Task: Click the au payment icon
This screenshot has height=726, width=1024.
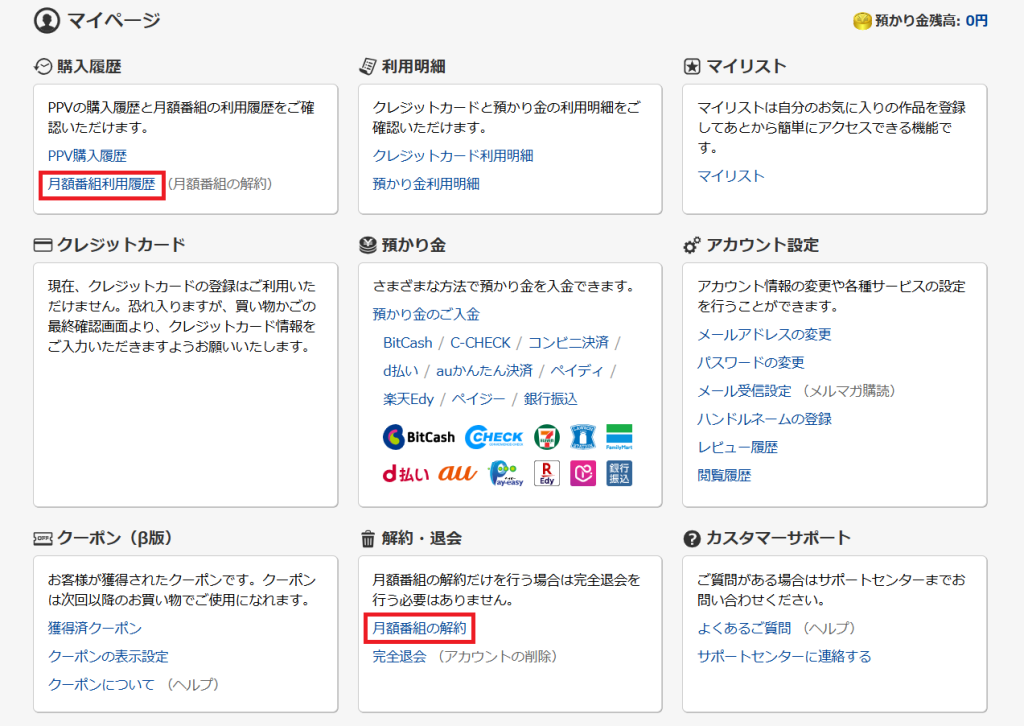Action: (455, 473)
